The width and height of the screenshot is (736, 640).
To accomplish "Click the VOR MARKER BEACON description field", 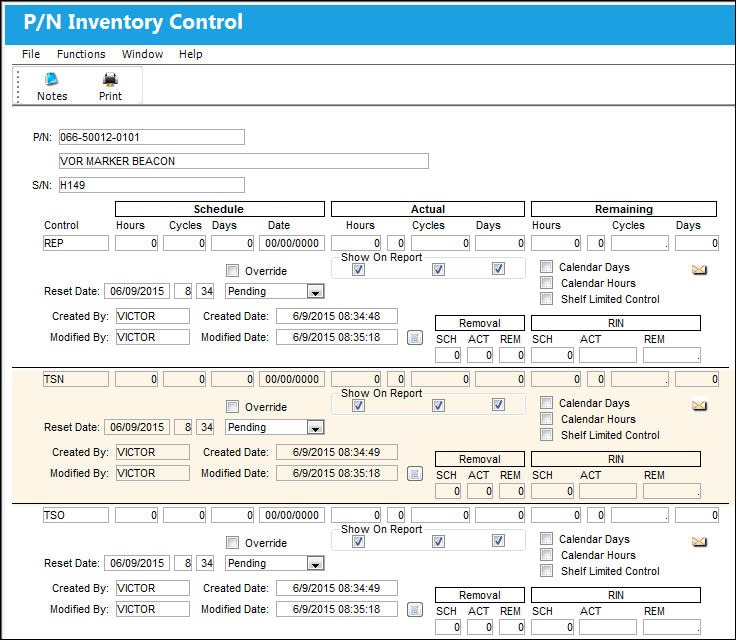I will 244,161.
